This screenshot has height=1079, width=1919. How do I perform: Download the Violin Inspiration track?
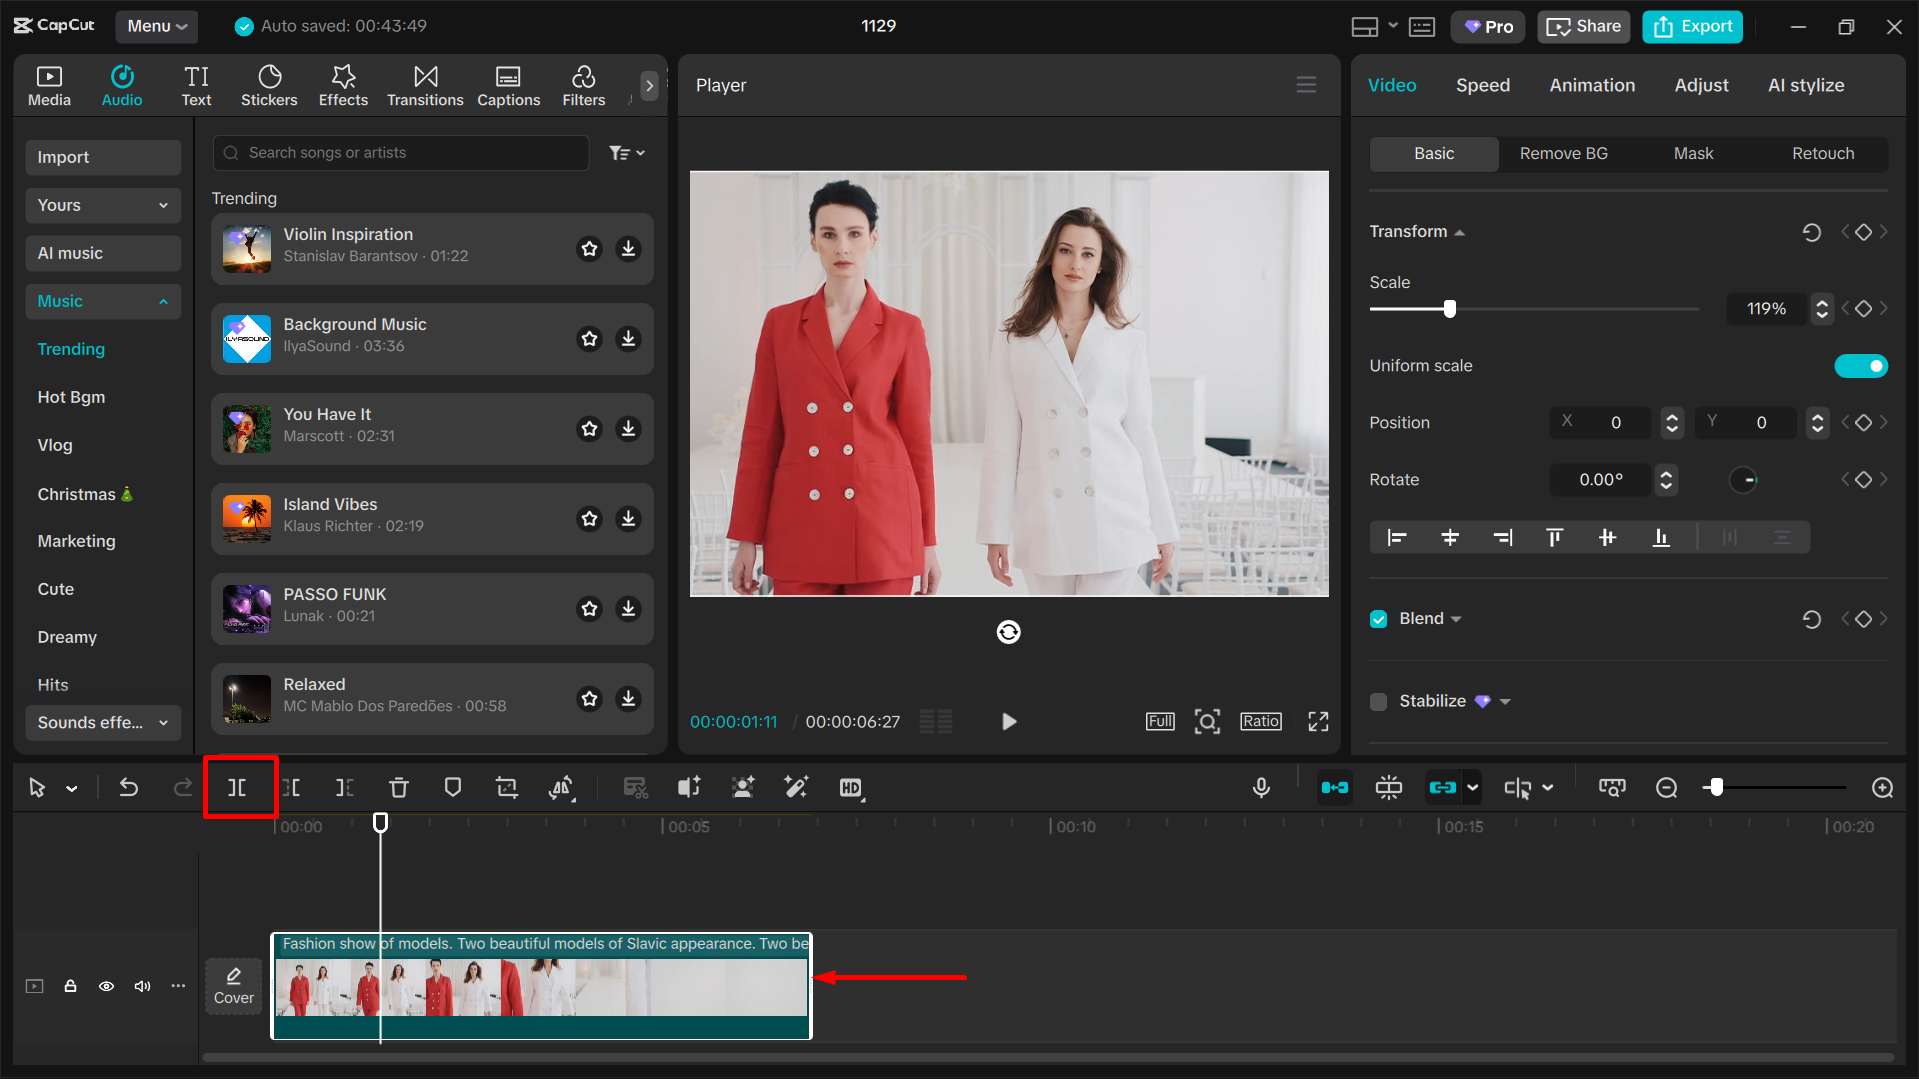[628, 249]
